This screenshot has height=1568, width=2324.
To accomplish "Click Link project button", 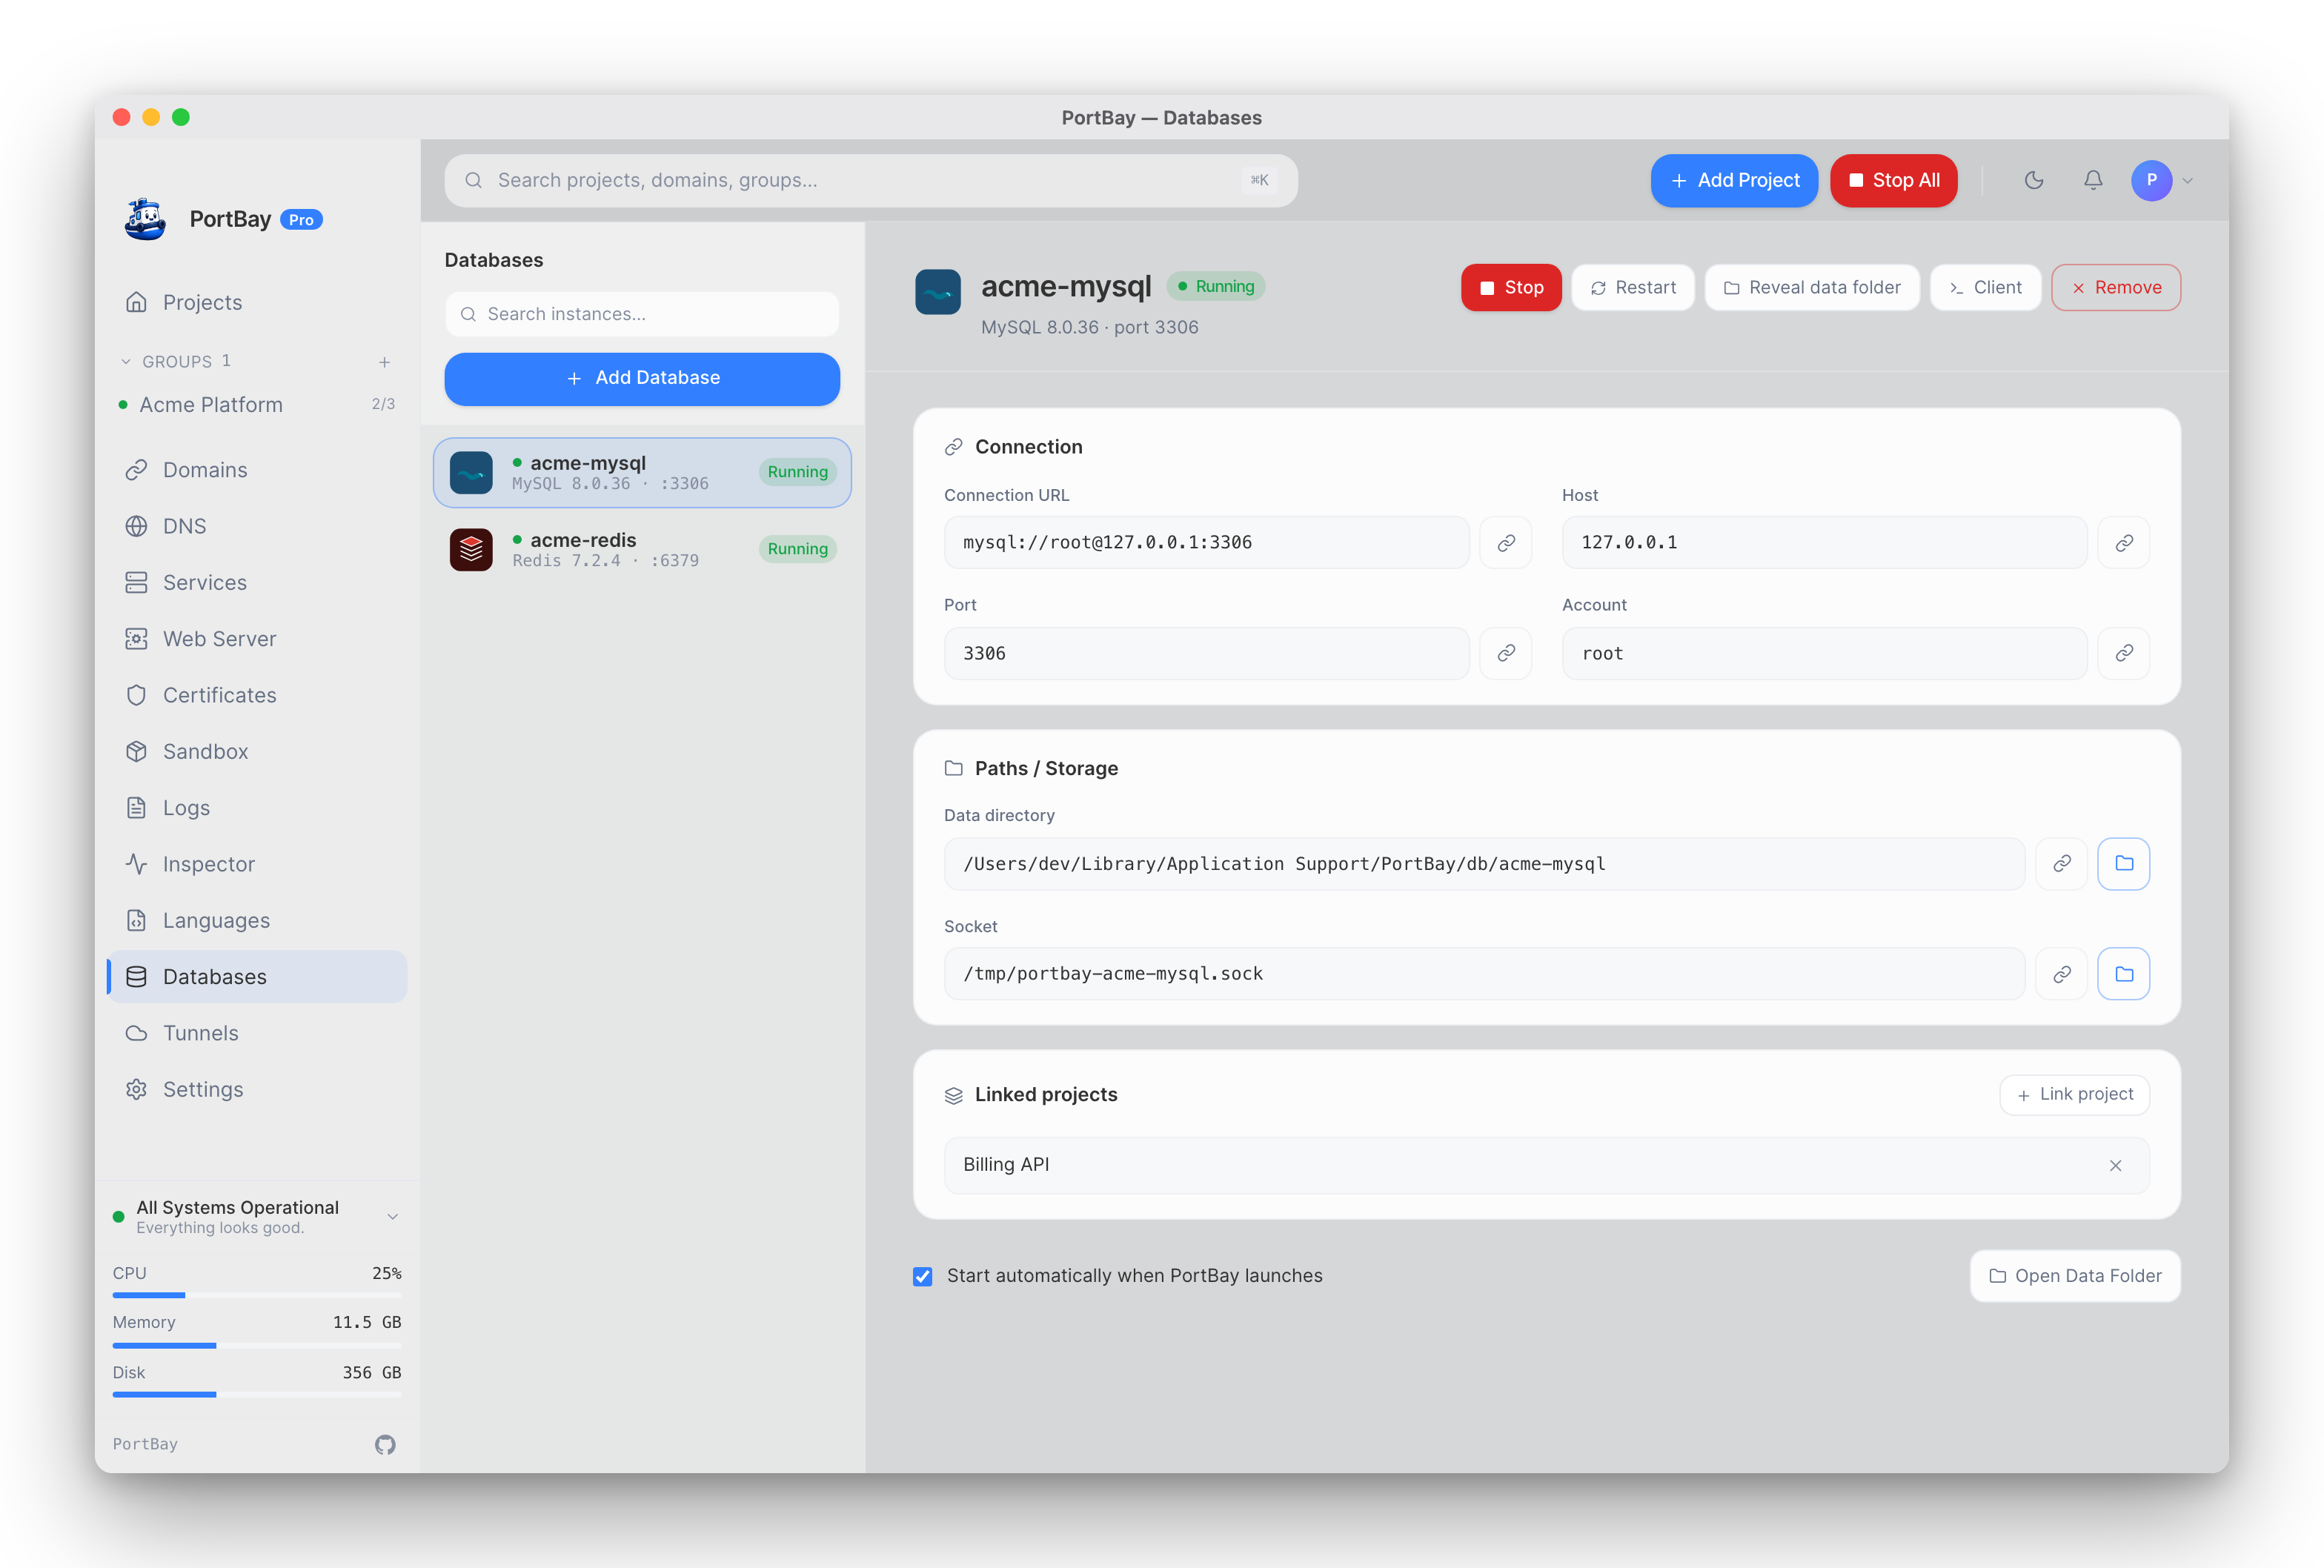I will click(x=2075, y=1095).
